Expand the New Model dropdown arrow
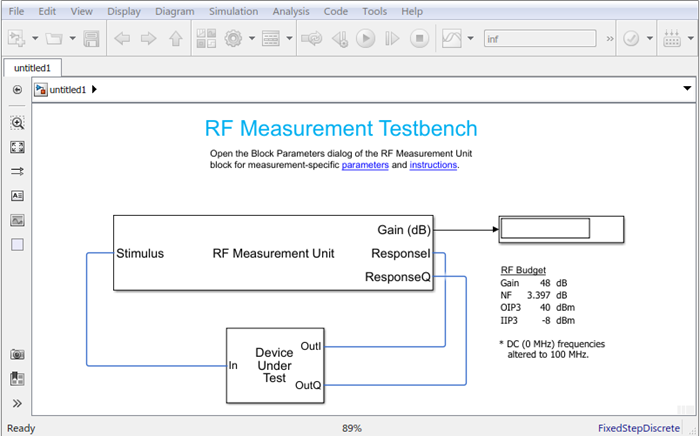700x436 pixels. click(x=35, y=39)
